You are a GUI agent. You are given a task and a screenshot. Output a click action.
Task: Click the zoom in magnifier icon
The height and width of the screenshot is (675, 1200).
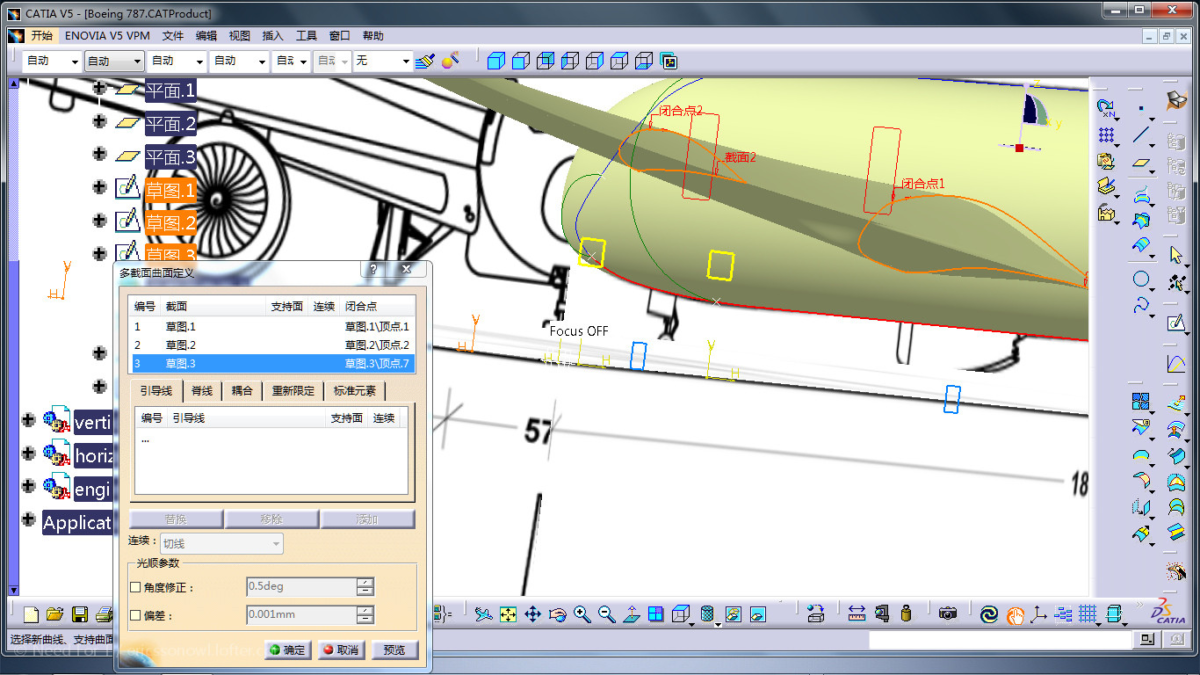point(583,614)
